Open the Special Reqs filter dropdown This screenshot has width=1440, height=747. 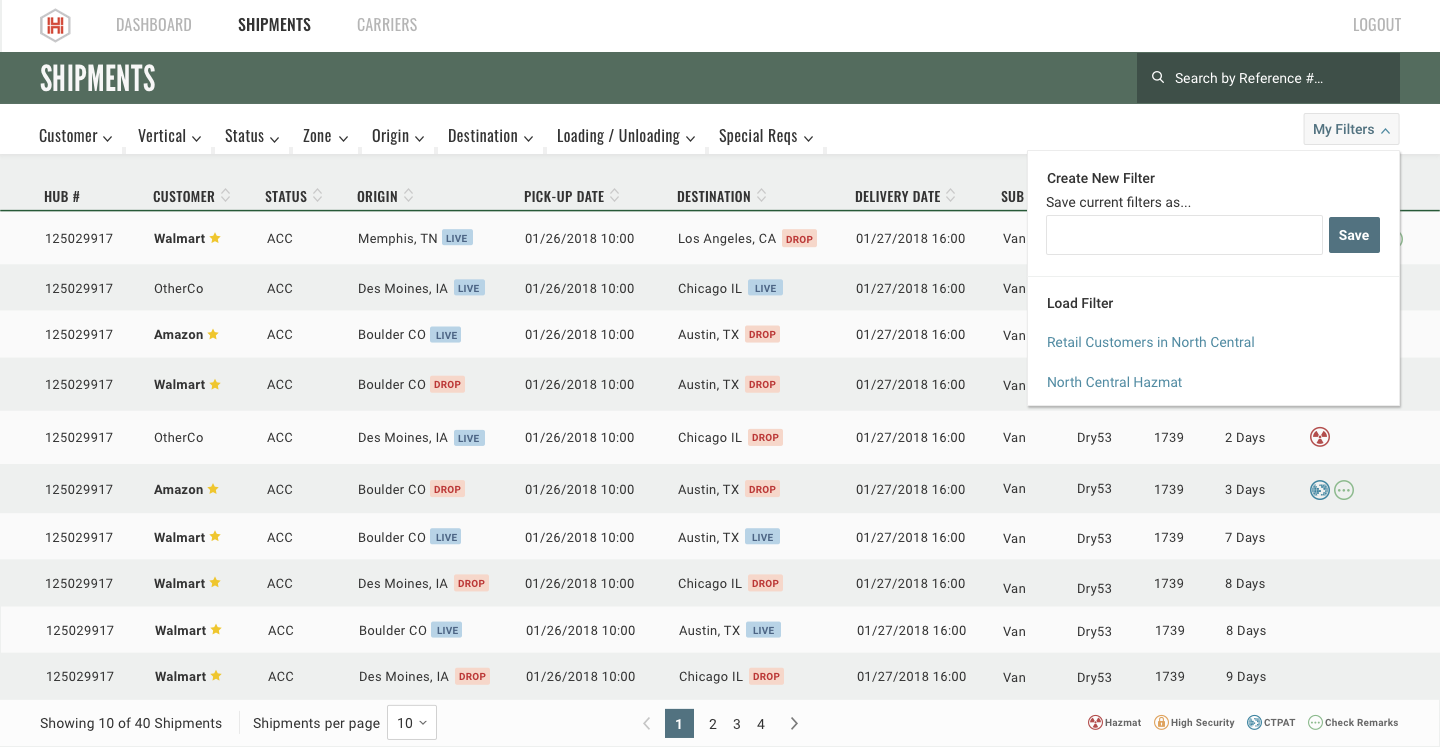click(x=765, y=136)
